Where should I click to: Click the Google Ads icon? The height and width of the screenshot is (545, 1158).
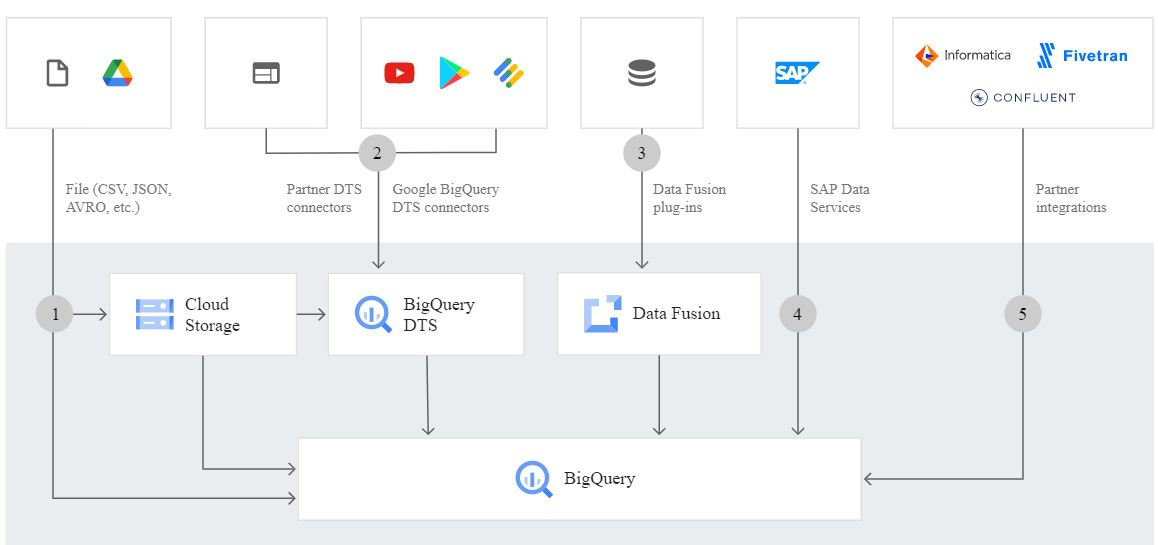pyautogui.click(x=509, y=73)
